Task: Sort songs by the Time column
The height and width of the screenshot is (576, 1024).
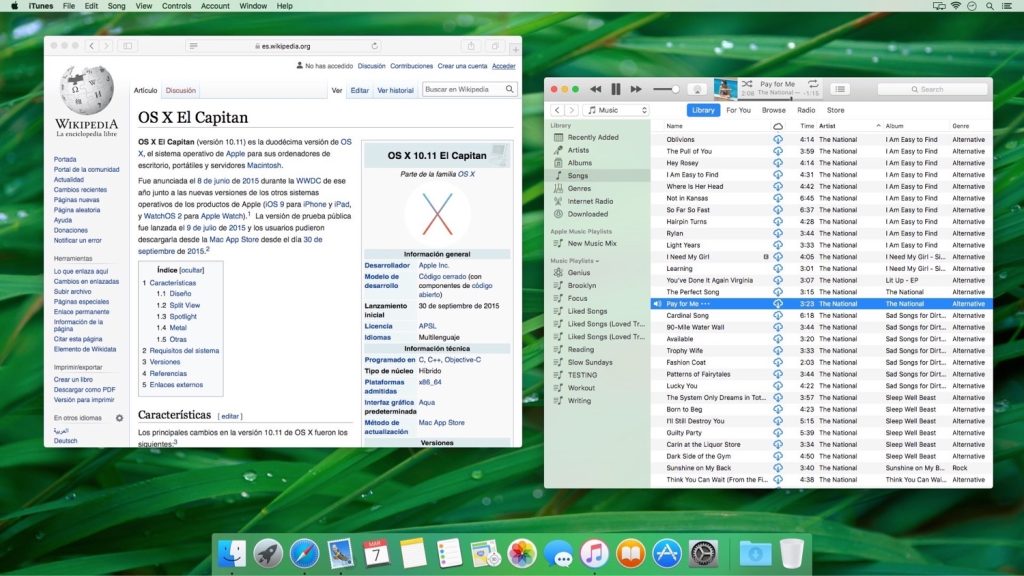Action: (x=807, y=125)
